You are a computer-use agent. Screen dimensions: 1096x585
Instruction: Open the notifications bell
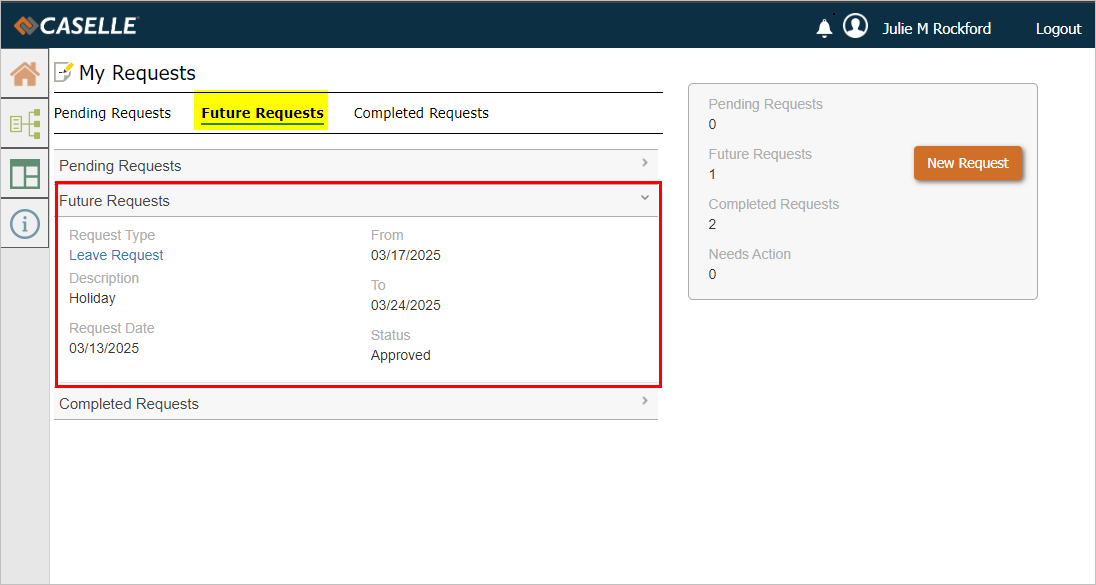[x=824, y=28]
